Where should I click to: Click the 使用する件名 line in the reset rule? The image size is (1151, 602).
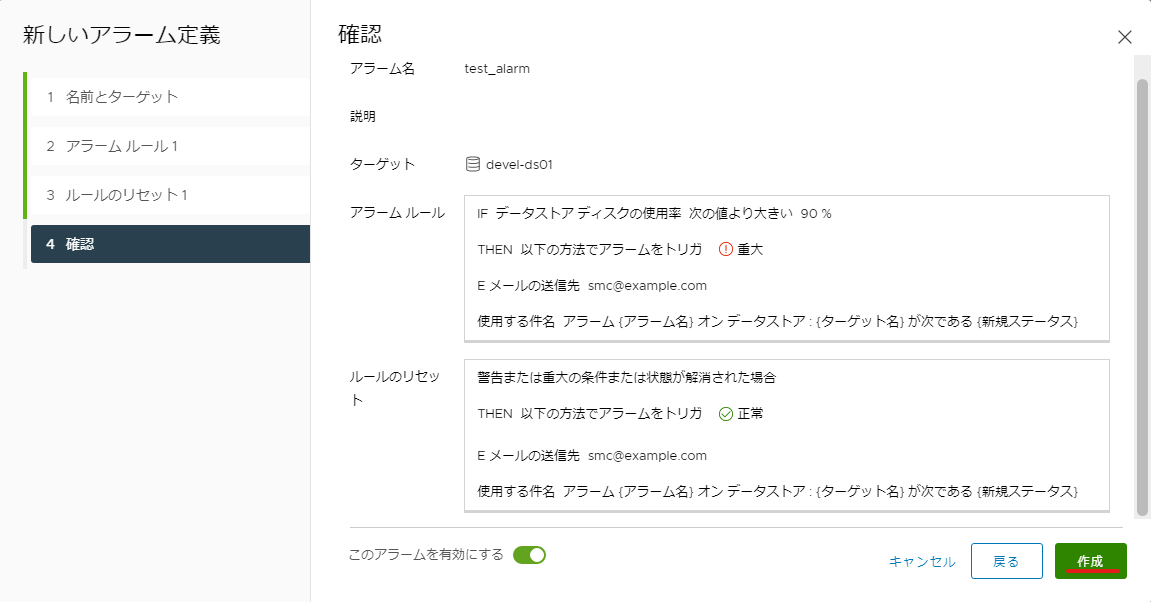777,491
